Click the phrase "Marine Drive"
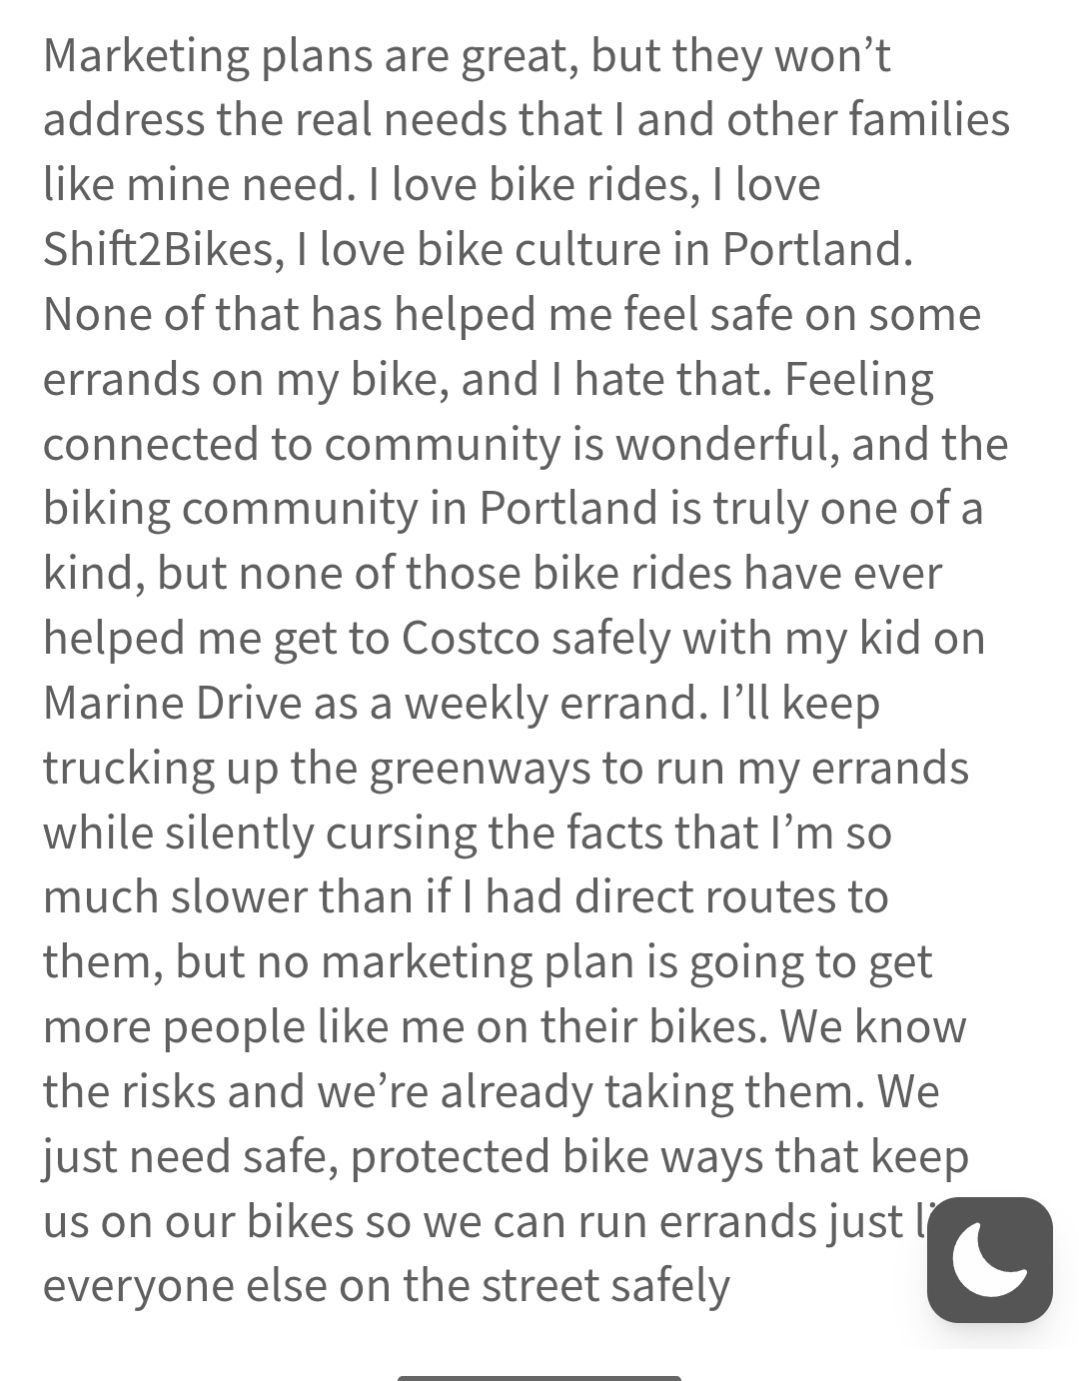 click(171, 703)
